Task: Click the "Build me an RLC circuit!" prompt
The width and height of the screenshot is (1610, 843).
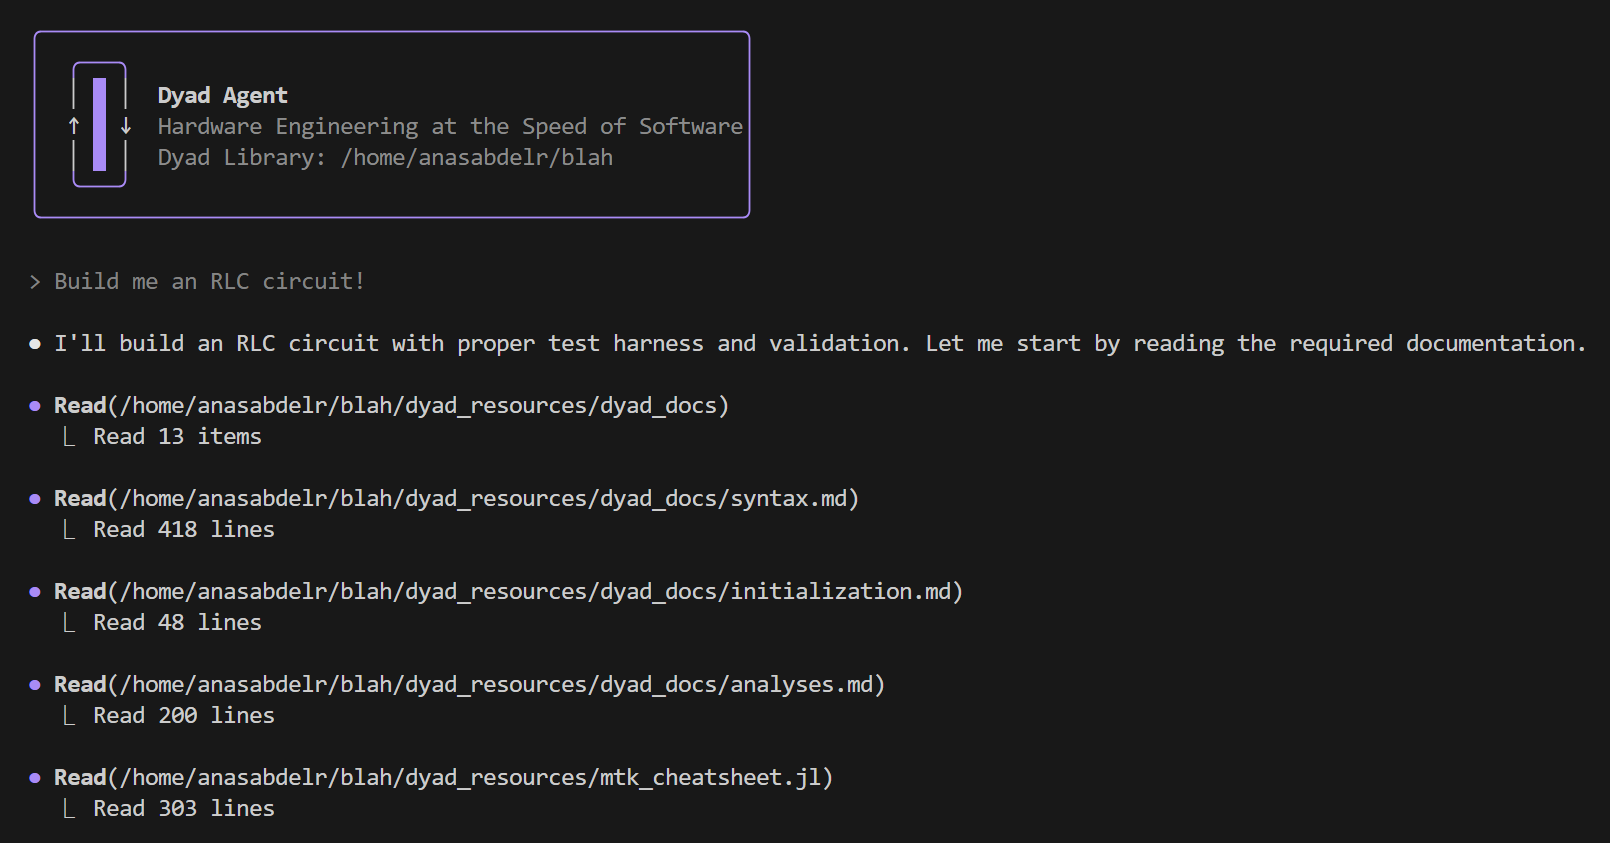Action: click(209, 282)
